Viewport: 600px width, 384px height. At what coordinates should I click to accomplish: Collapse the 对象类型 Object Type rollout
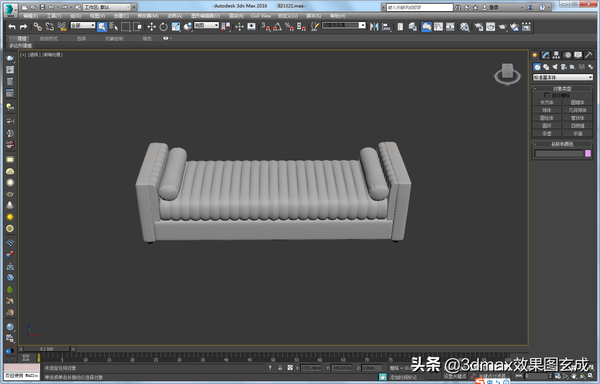point(562,88)
